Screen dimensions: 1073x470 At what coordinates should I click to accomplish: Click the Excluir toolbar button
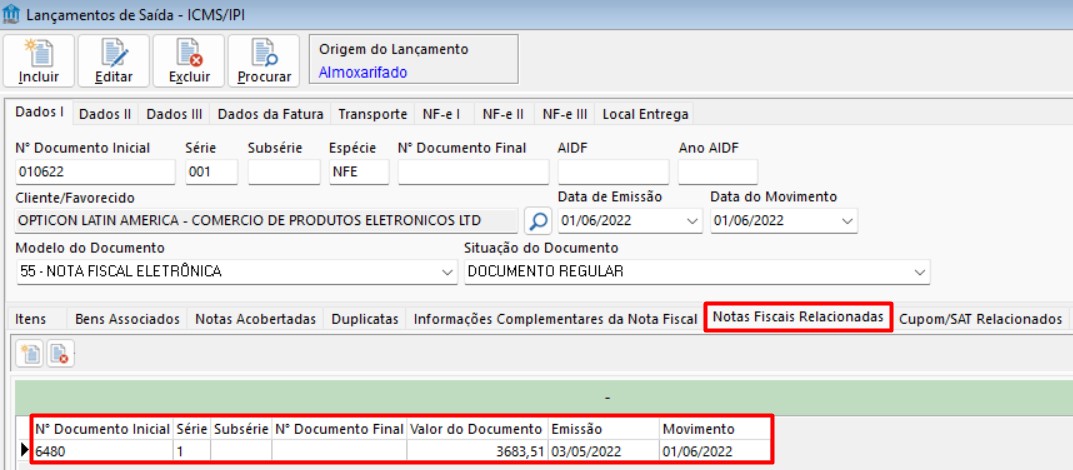(x=189, y=61)
